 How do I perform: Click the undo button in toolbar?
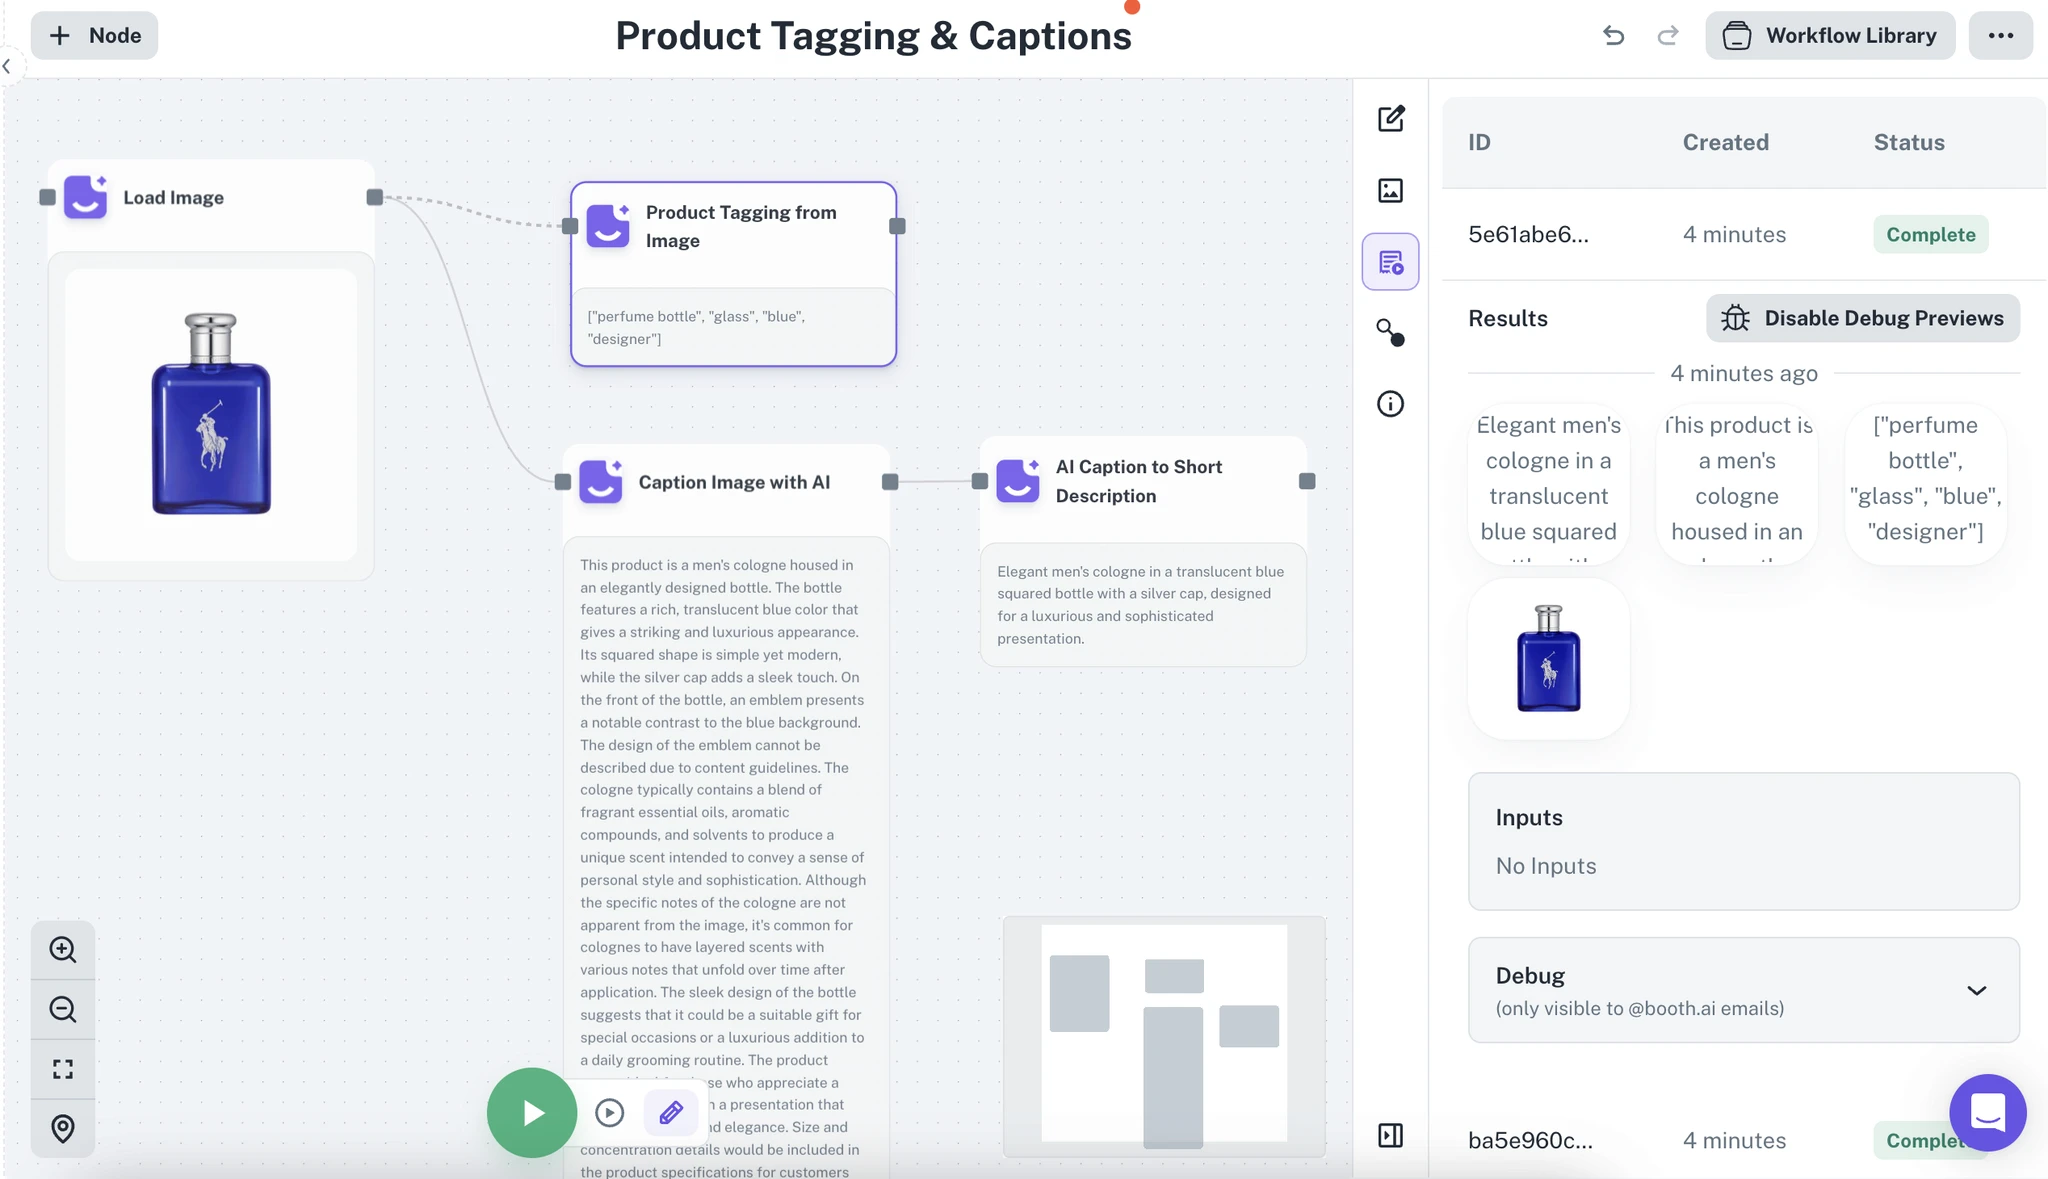click(x=1612, y=32)
